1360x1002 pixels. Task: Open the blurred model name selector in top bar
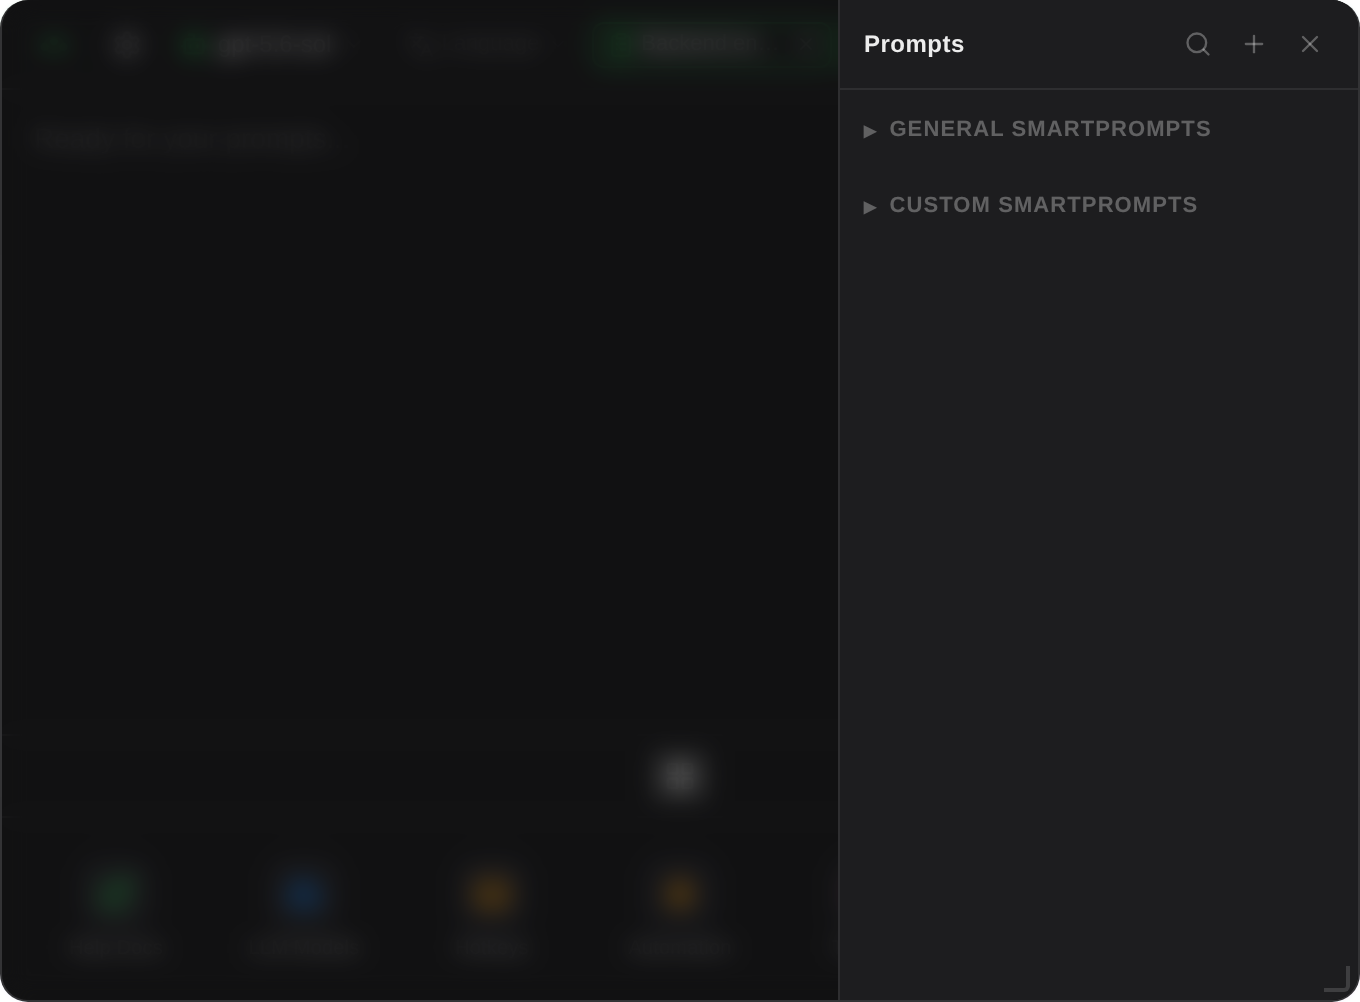(x=260, y=44)
